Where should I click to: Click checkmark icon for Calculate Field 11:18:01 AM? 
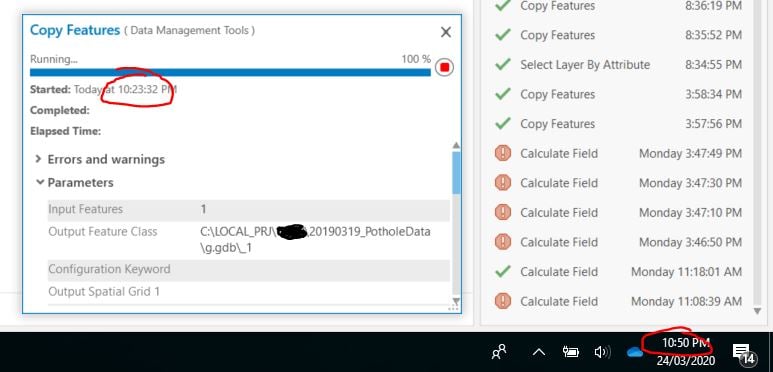(x=502, y=271)
